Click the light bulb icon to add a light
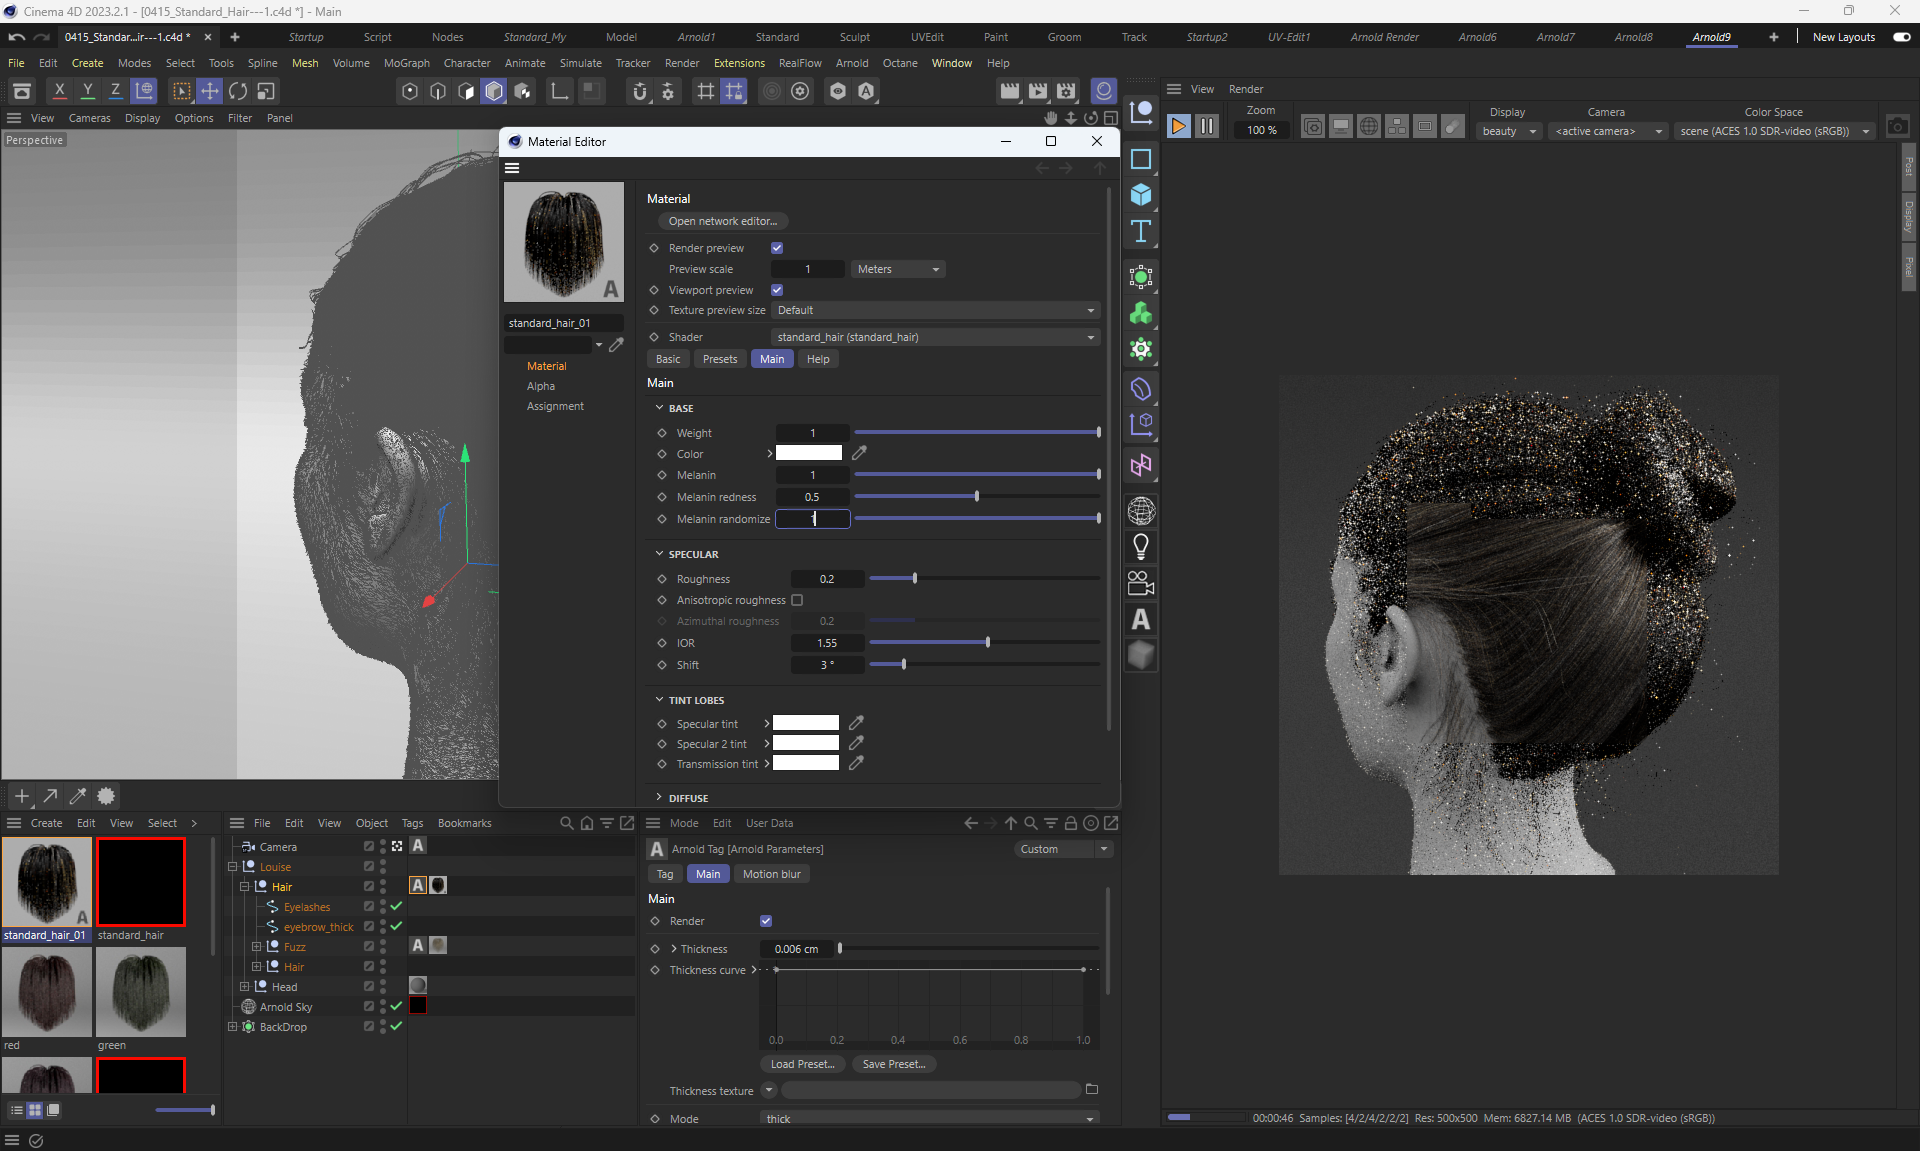Viewport: 1920px width, 1151px height. [x=1140, y=547]
